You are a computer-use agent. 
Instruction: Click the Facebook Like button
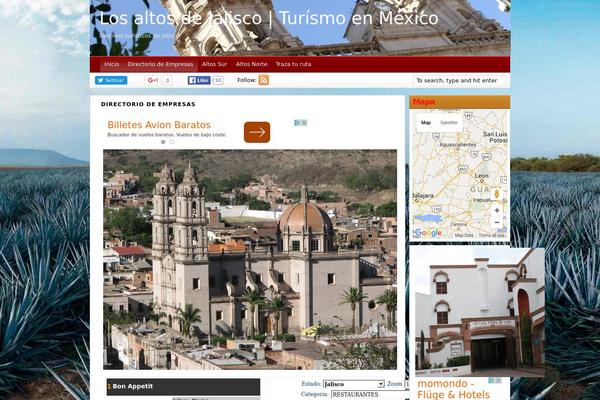[x=199, y=80]
